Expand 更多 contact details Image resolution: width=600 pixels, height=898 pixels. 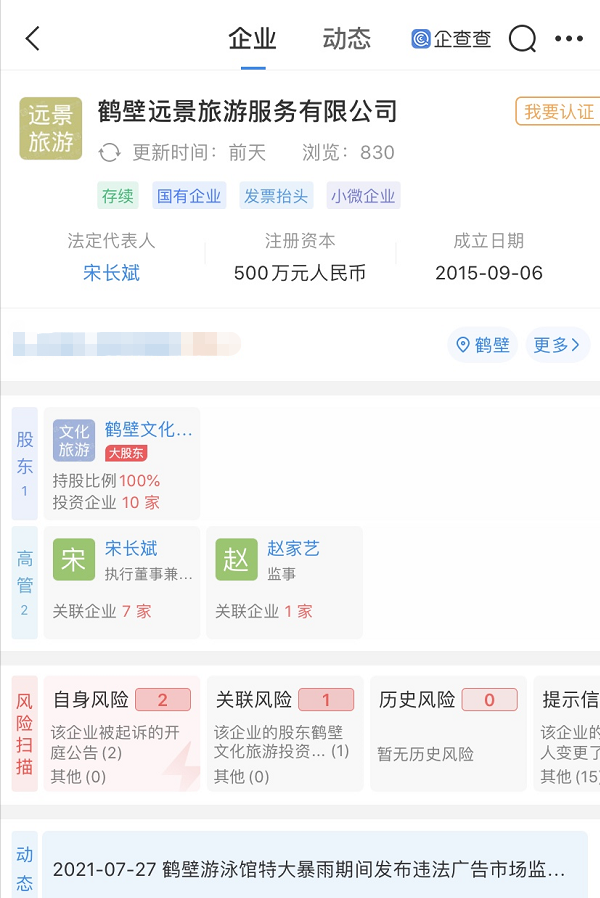[558, 345]
